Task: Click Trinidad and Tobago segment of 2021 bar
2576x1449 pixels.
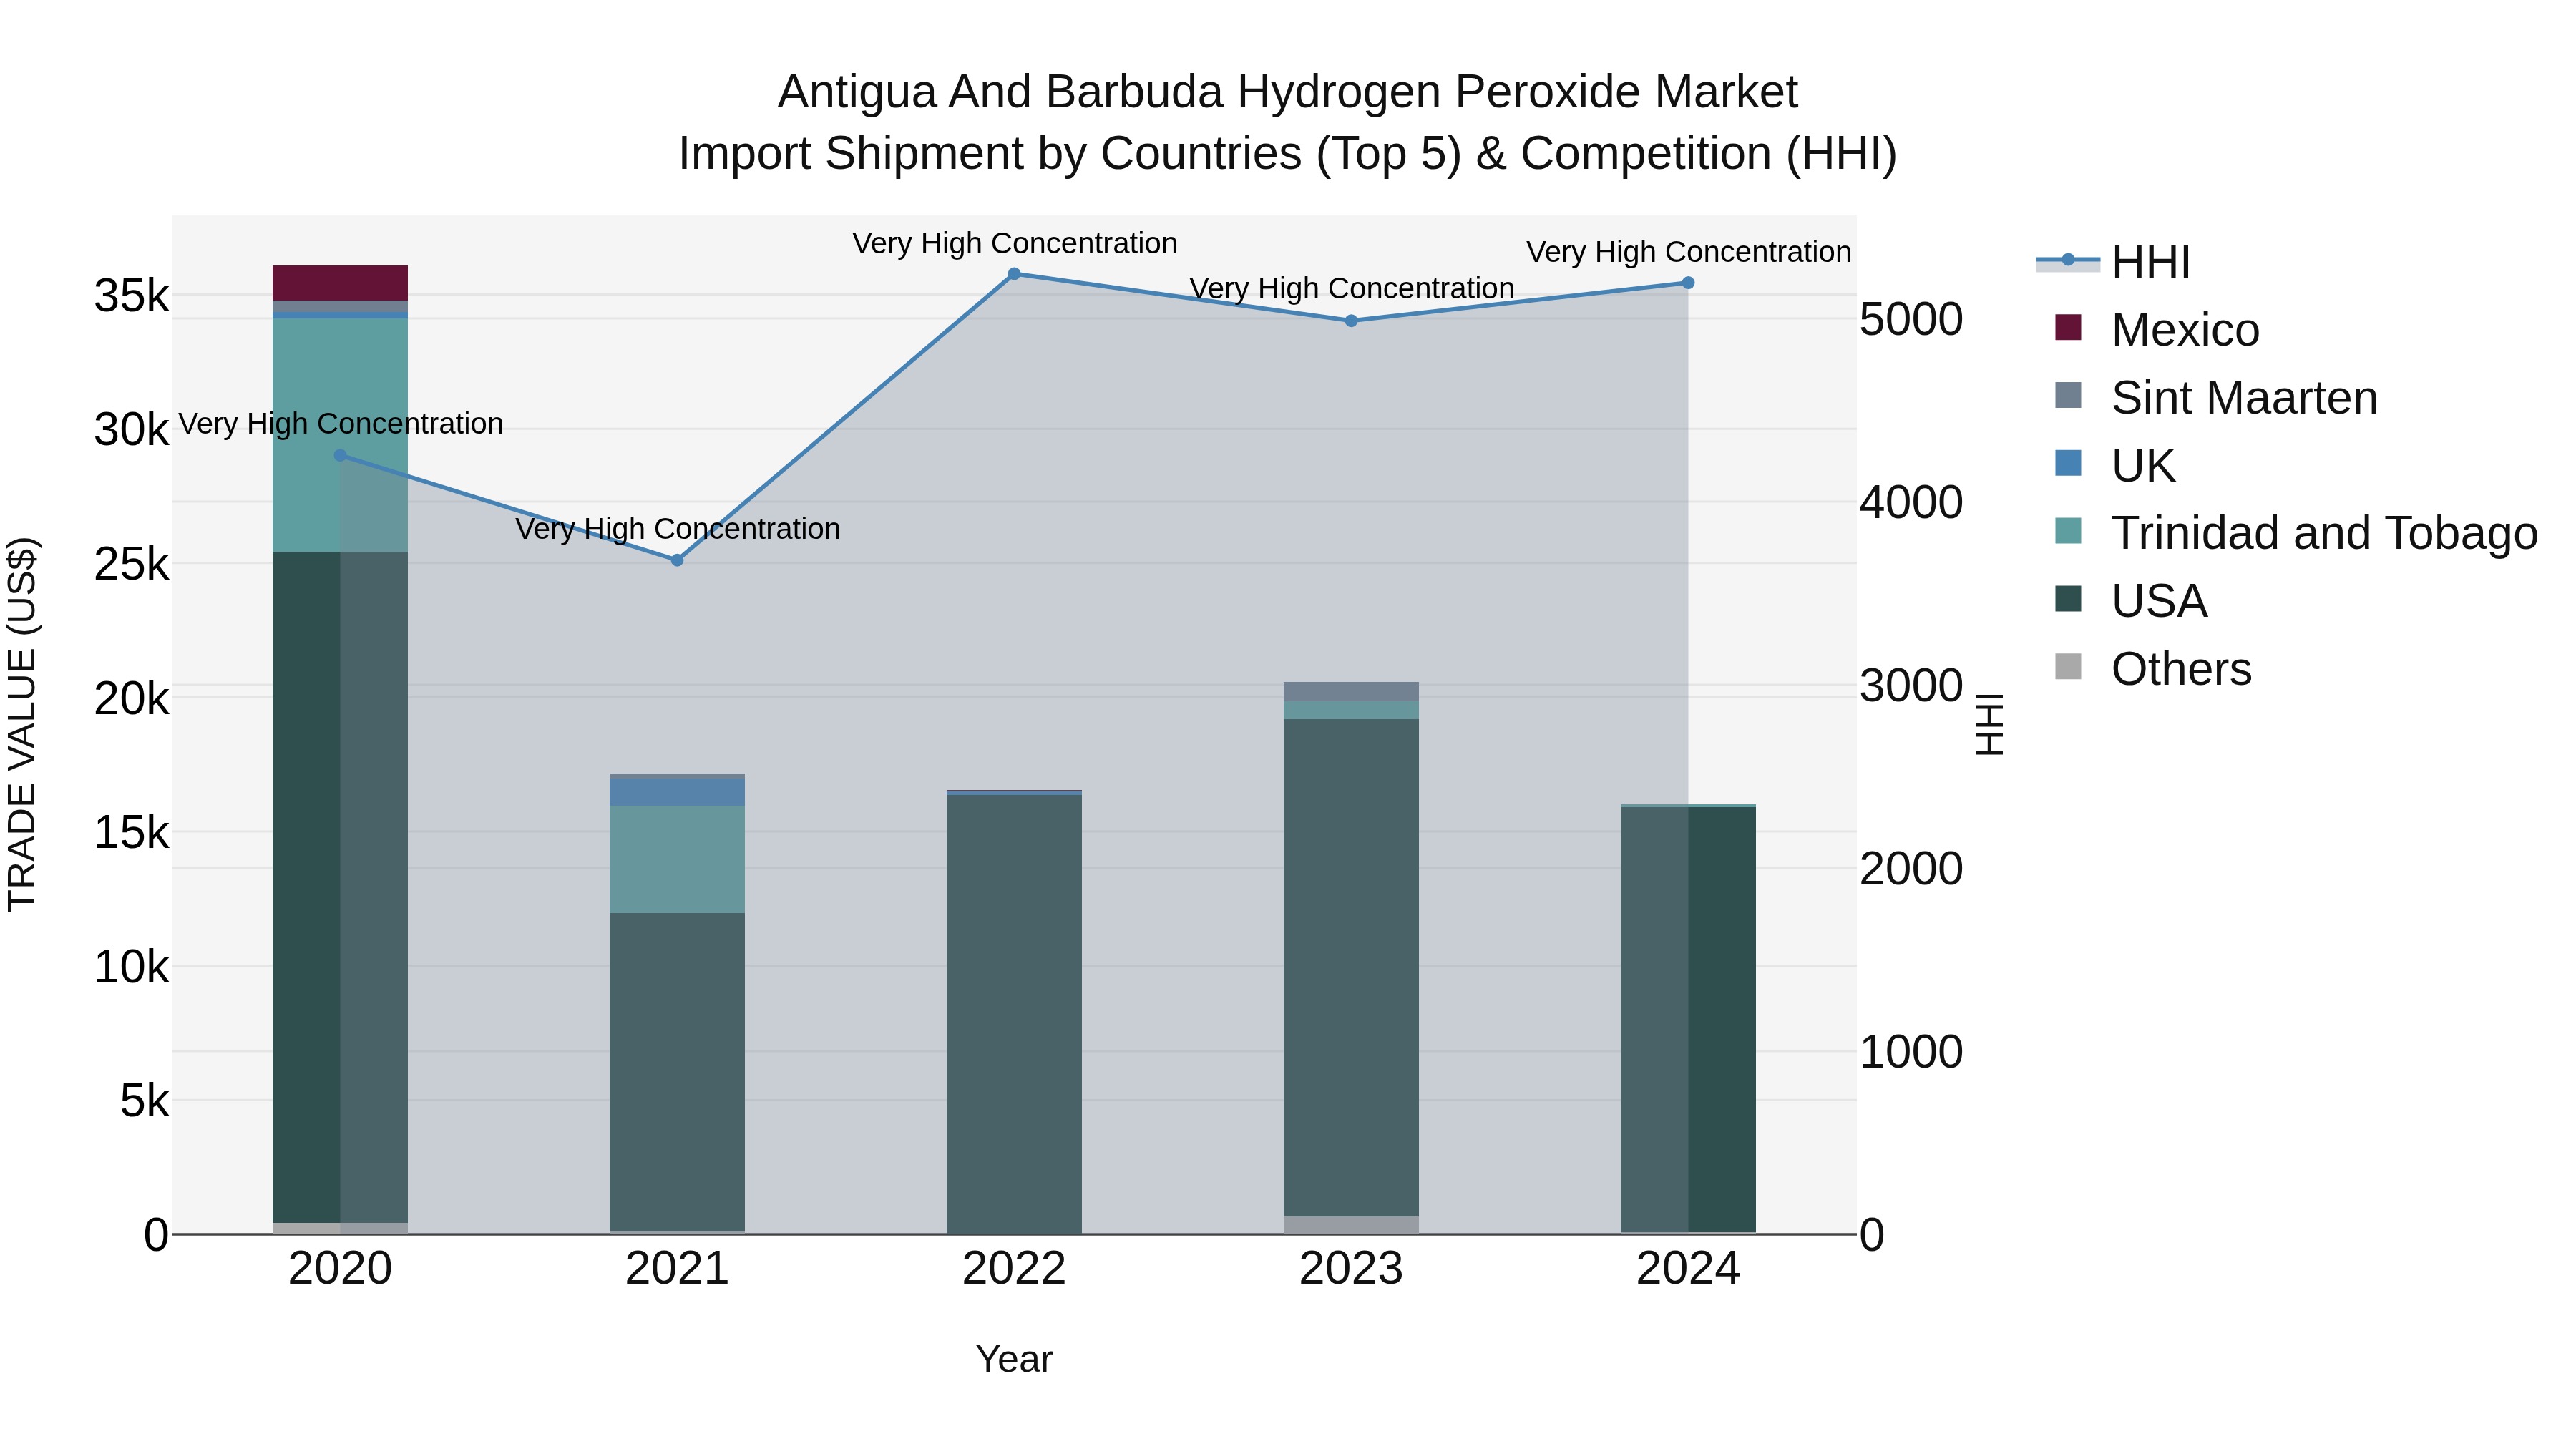Action: pos(677,859)
